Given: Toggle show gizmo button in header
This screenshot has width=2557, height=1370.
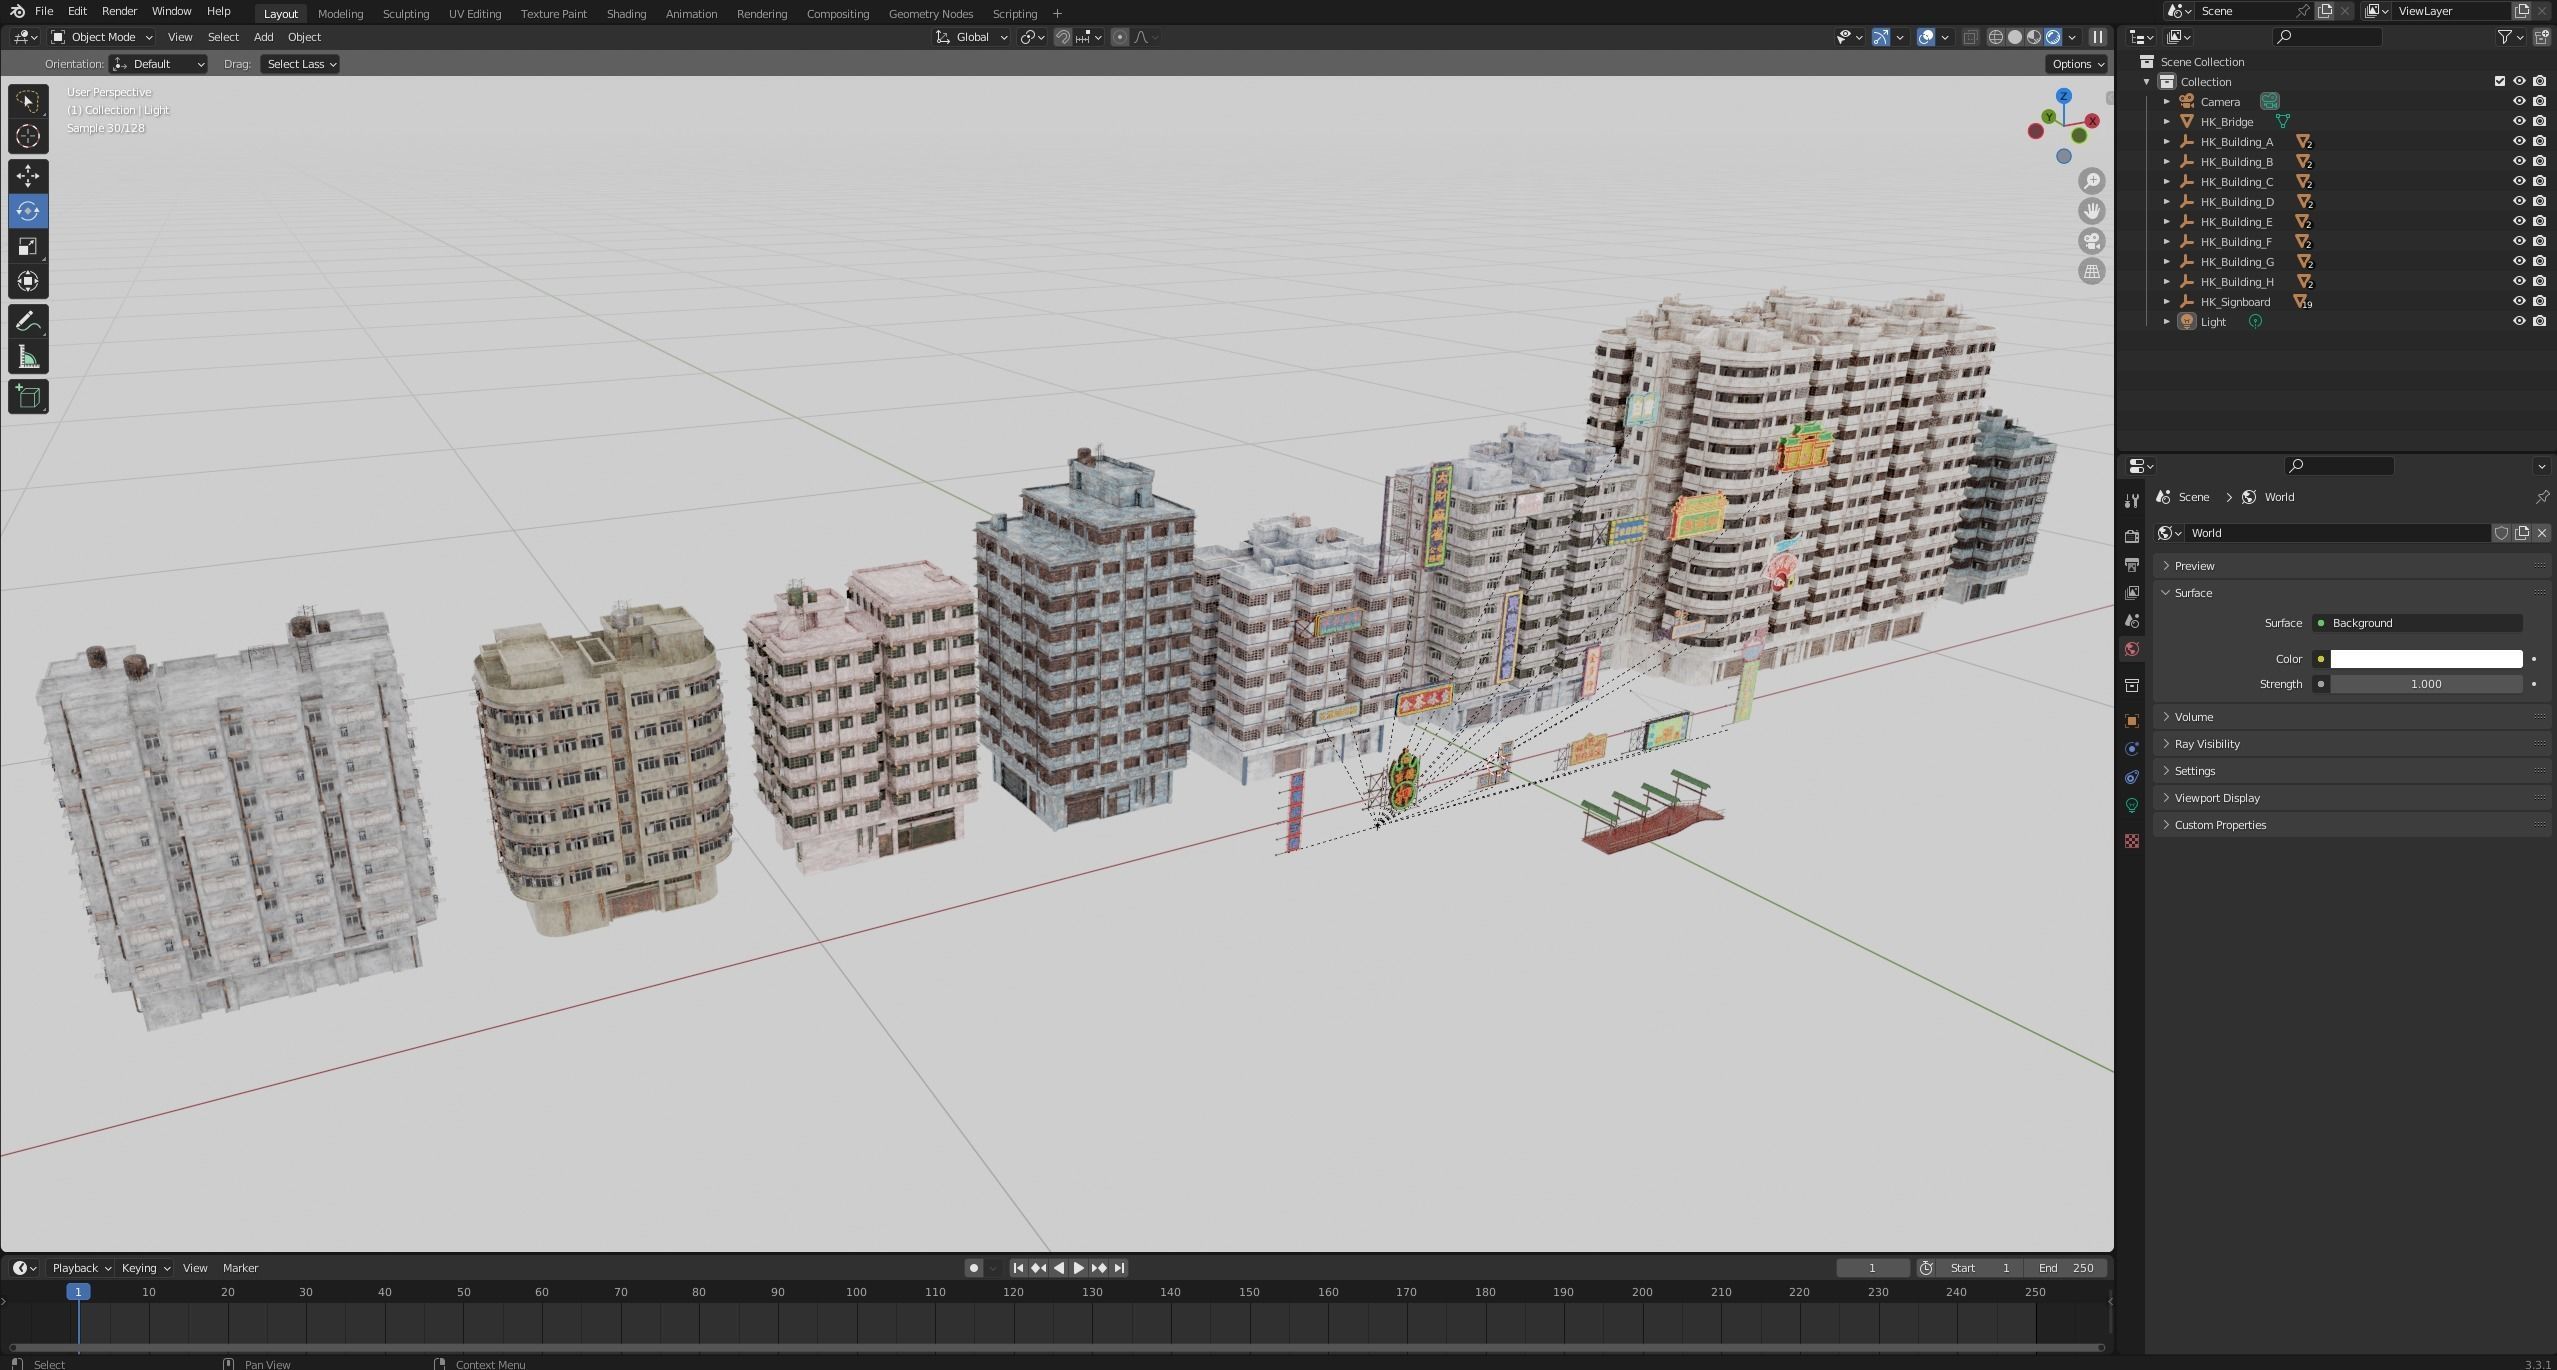Looking at the screenshot, I should [1880, 37].
